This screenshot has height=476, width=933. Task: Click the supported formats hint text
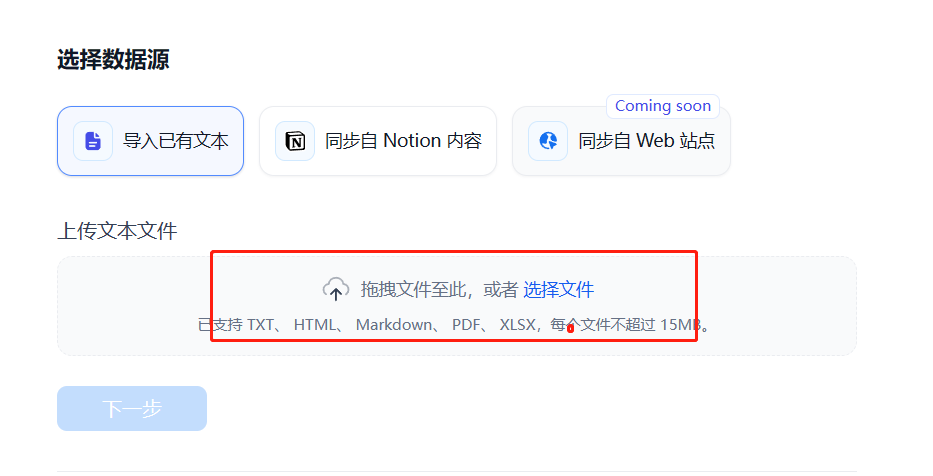pyautogui.click(x=454, y=325)
